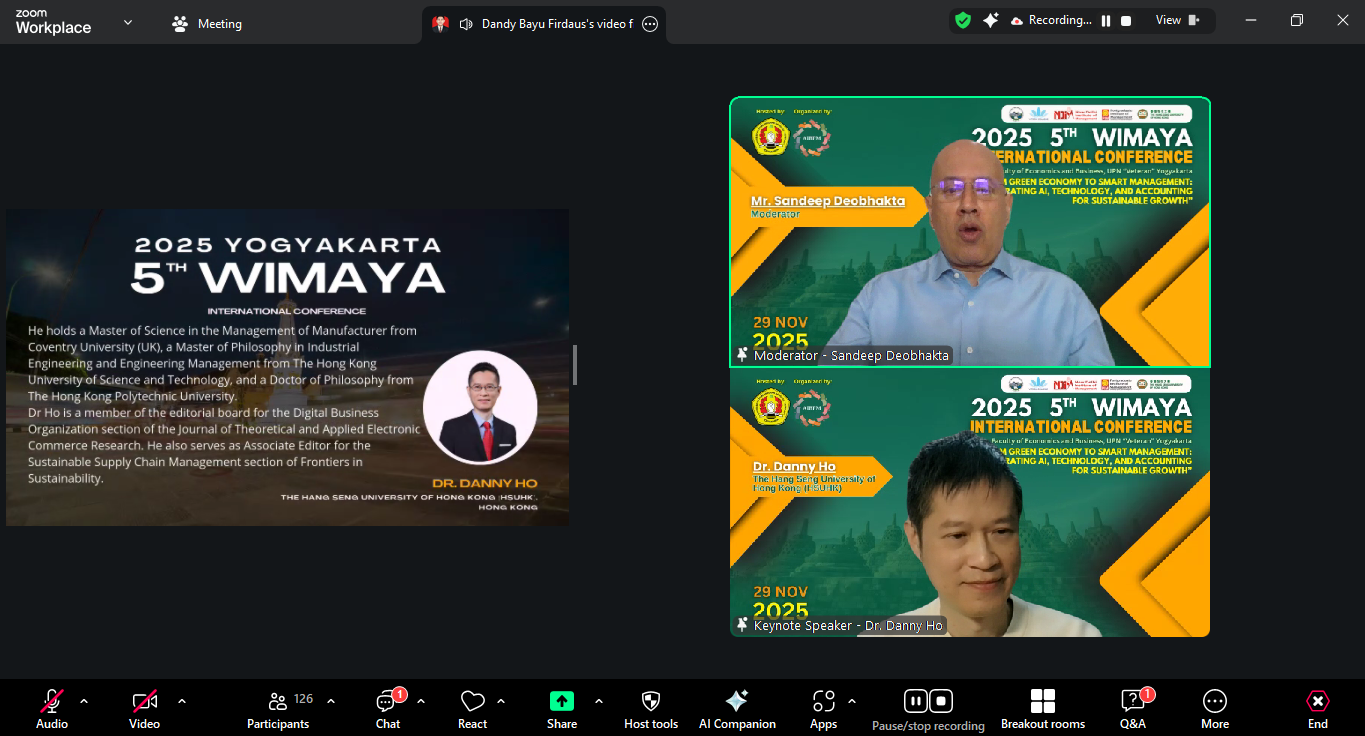Turn on camera with Video button
The width and height of the screenshot is (1365, 736).
pos(144,709)
